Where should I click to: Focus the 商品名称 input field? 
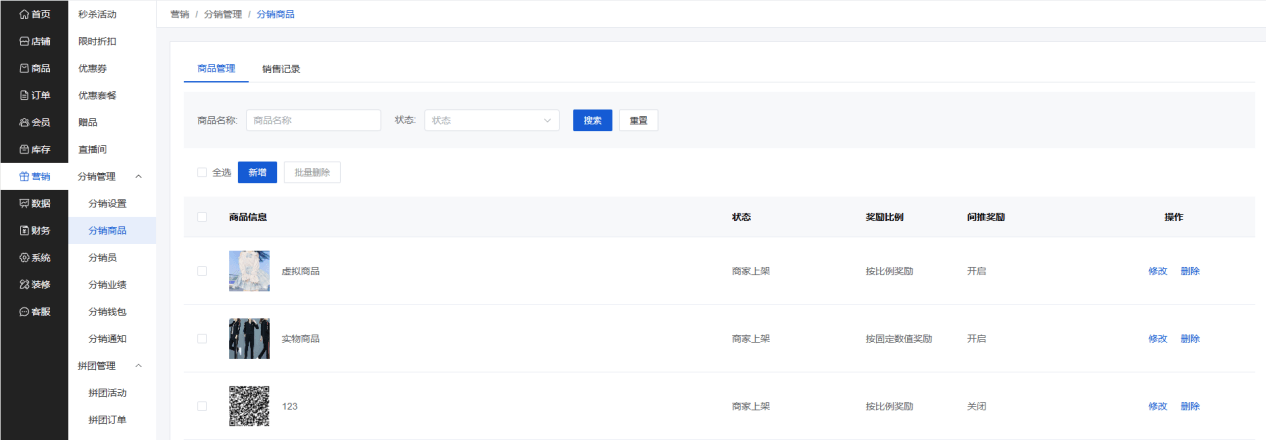[313, 120]
